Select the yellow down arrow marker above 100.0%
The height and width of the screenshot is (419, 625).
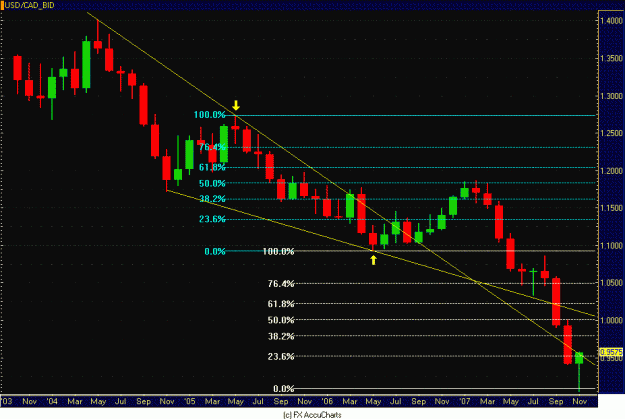point(236,105)
